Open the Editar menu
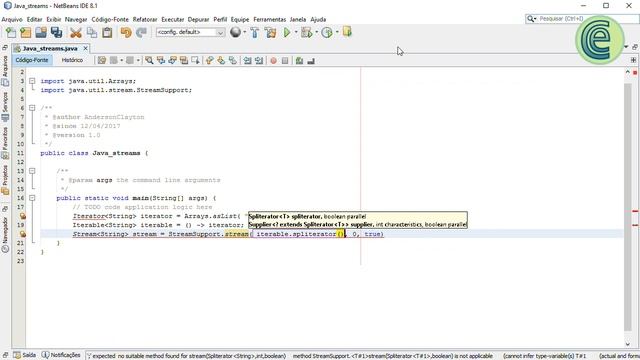Viewport: 640px width, 360px height. [x=34, y=19]
